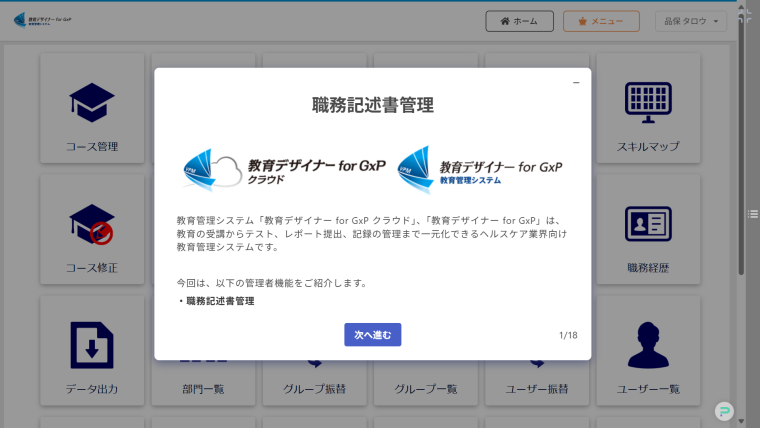Image resolution: width=760 pixels, height=428 pixels.
Task: Click the 職務記述書管理 dialog title
Action: tap(372, 105)
